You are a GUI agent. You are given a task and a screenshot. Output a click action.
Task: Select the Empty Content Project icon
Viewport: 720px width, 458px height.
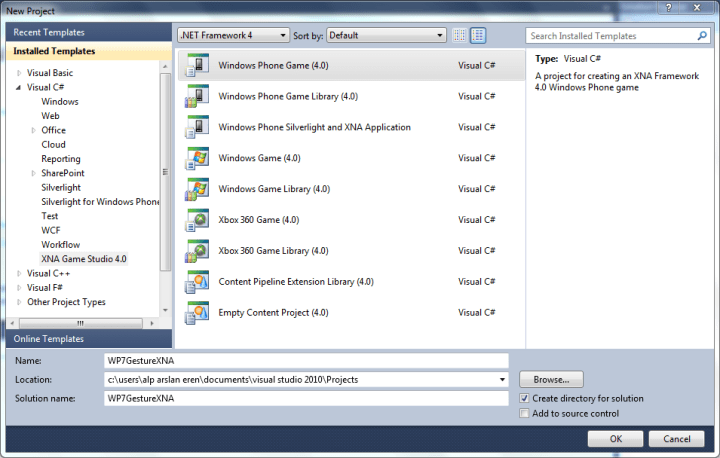point(197,313)
